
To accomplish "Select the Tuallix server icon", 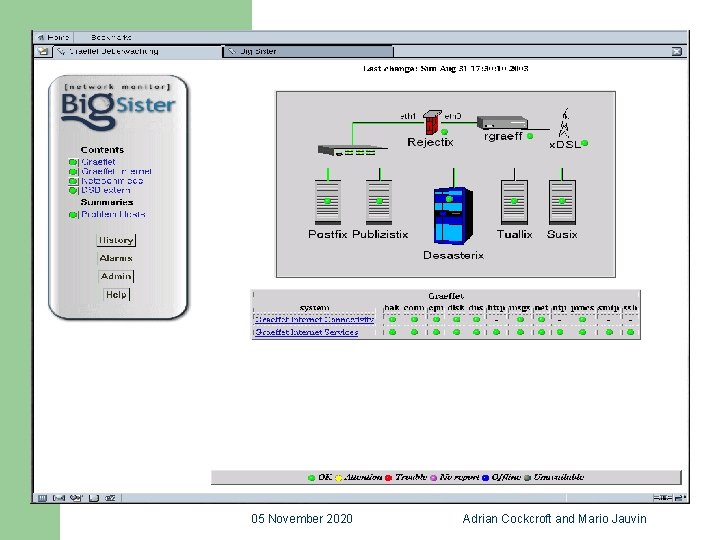I will click(514, 202).
